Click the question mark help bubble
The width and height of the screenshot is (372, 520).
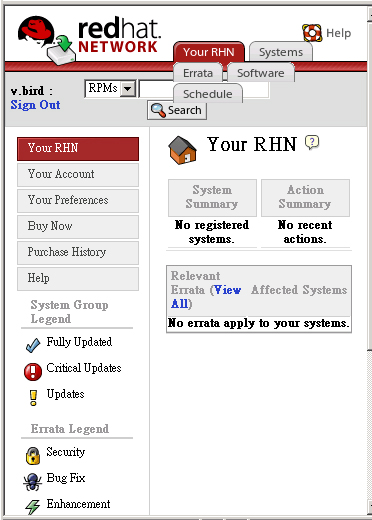(x=312, y=143)
